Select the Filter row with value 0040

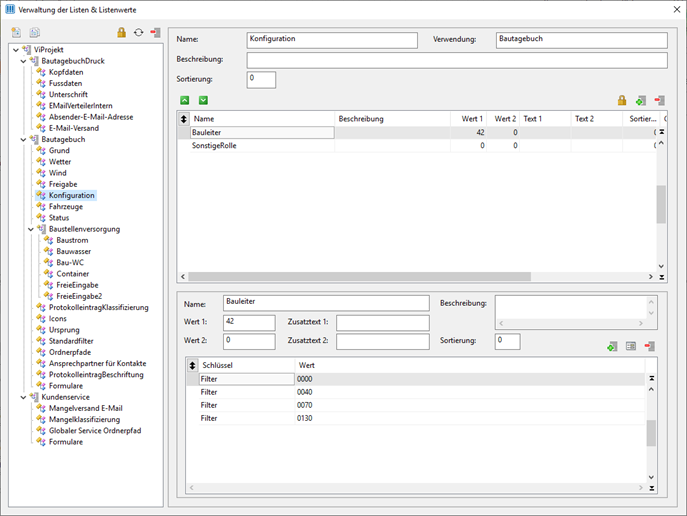pos(415,392)
